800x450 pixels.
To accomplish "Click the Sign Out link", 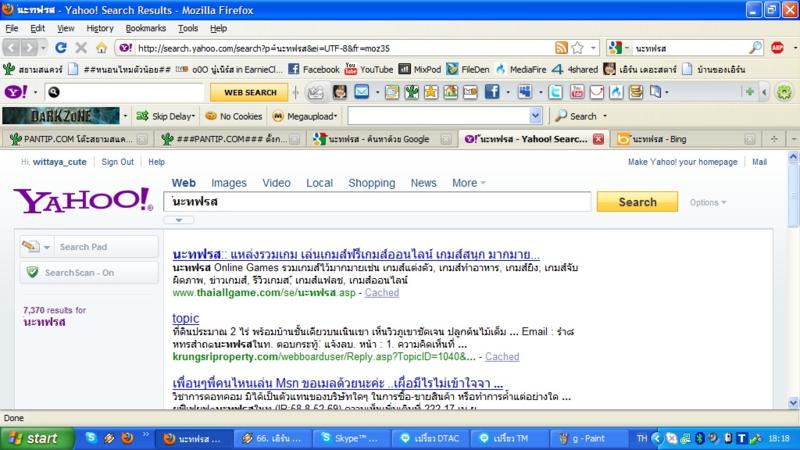I will click(117, 162).
